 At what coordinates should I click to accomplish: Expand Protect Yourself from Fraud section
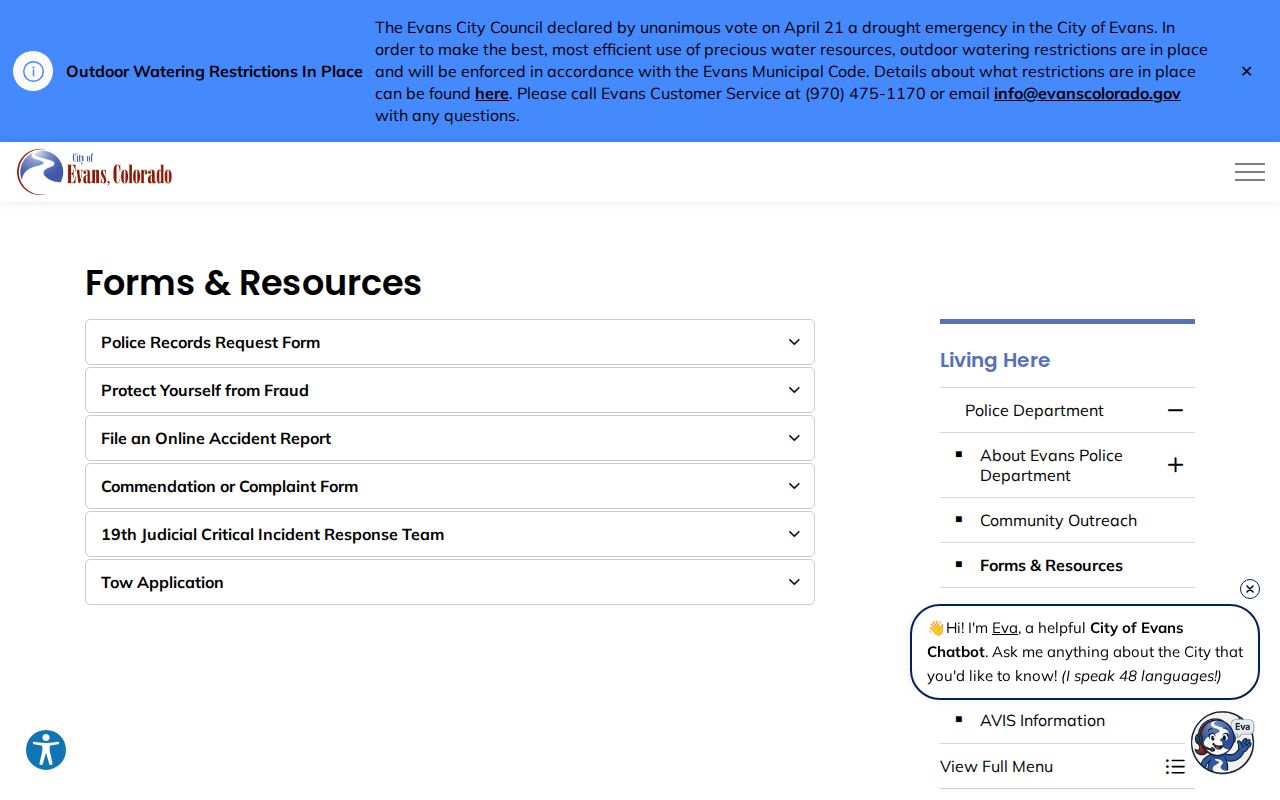click(450, 390)
